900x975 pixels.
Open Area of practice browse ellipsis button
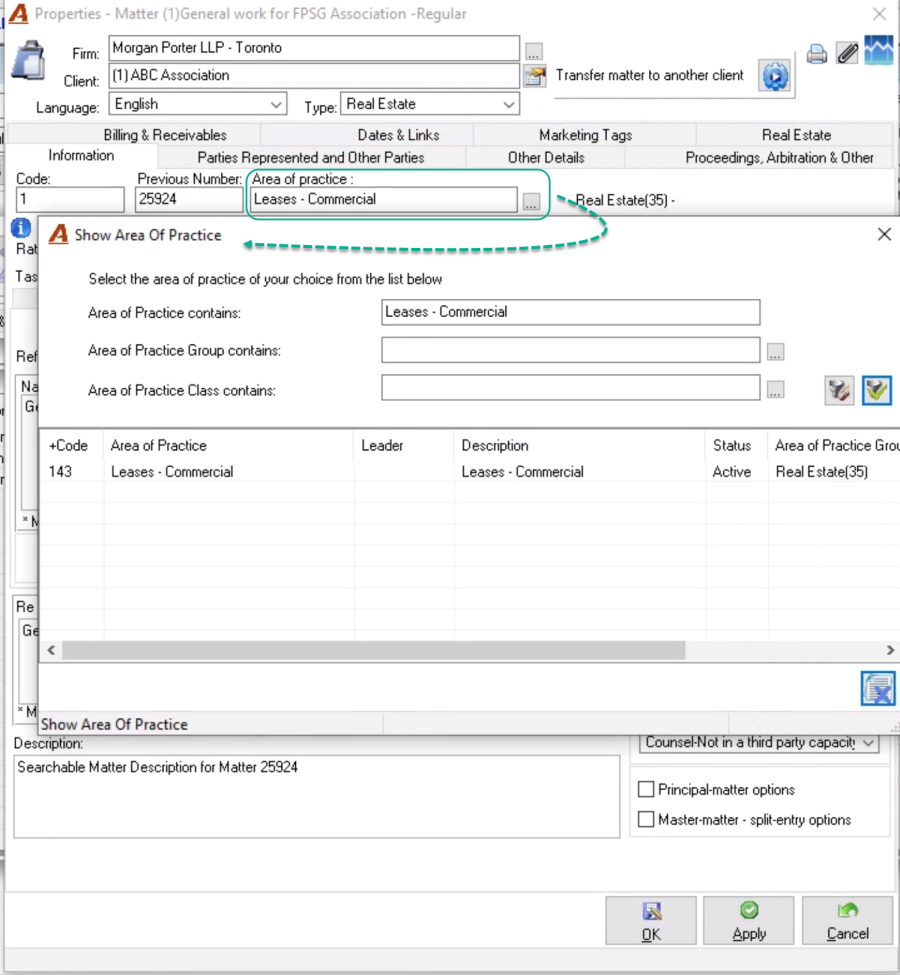[x=531, y=201]
